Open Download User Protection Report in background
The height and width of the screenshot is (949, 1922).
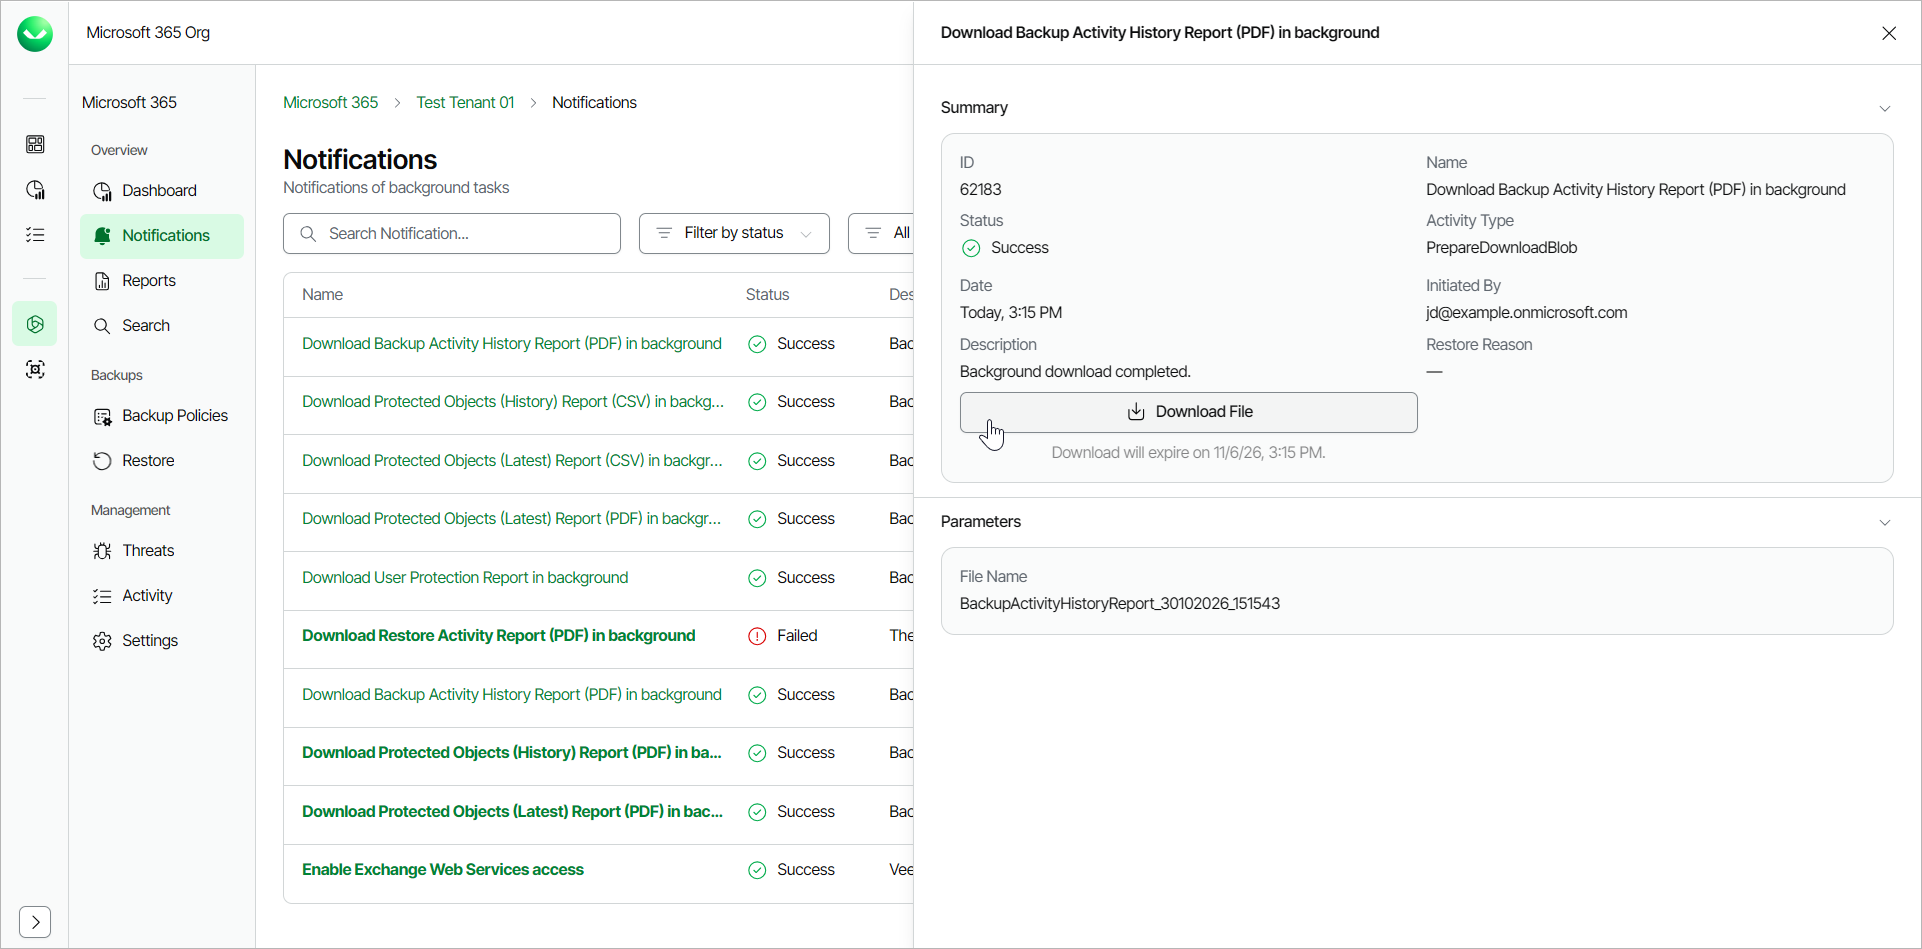(465, 577)
